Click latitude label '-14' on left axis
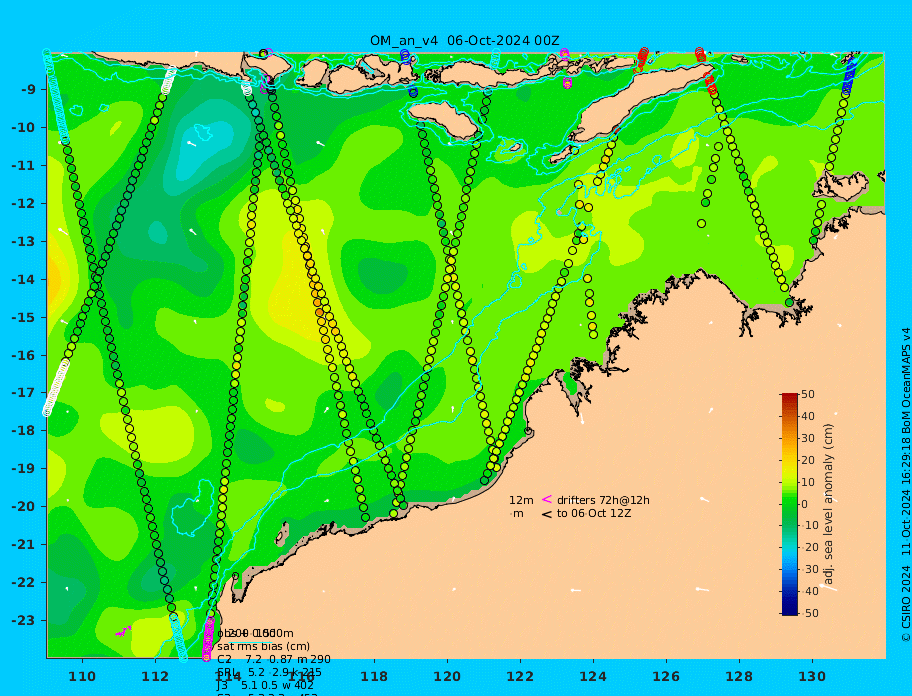This screenshot has width=912, height=696. coord(24,280)
